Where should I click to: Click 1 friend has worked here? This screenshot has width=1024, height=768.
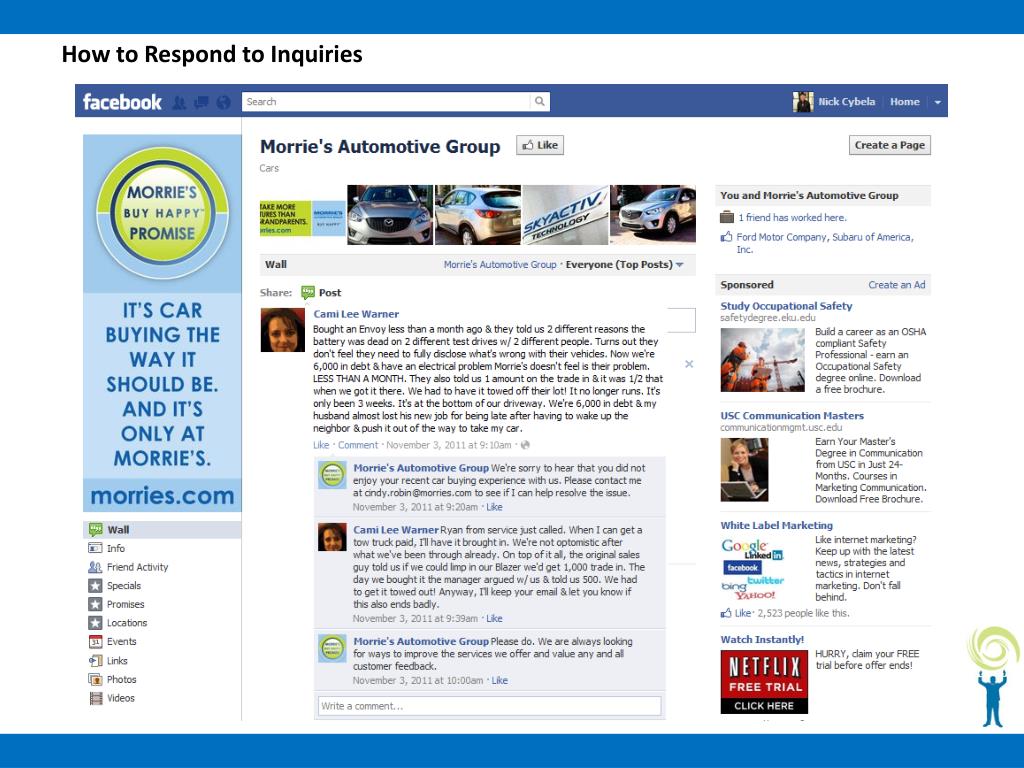tap(792, 217)
